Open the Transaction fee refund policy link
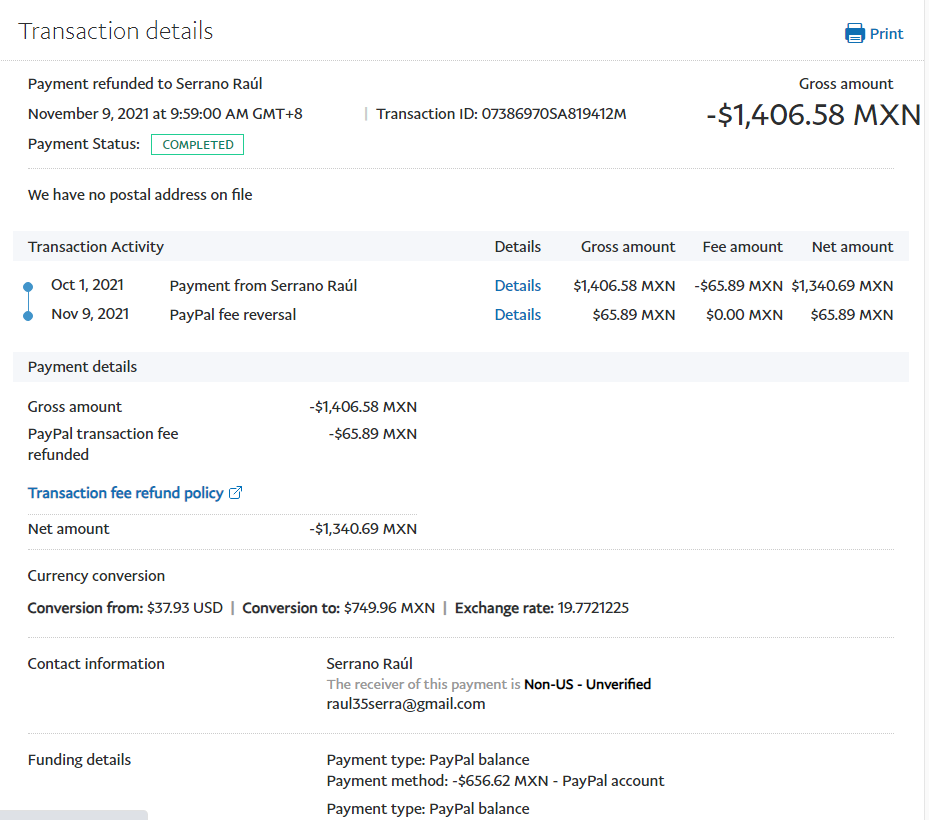This screenshot has width=929, height=820. pyautogui.click(x=126, y=493)
